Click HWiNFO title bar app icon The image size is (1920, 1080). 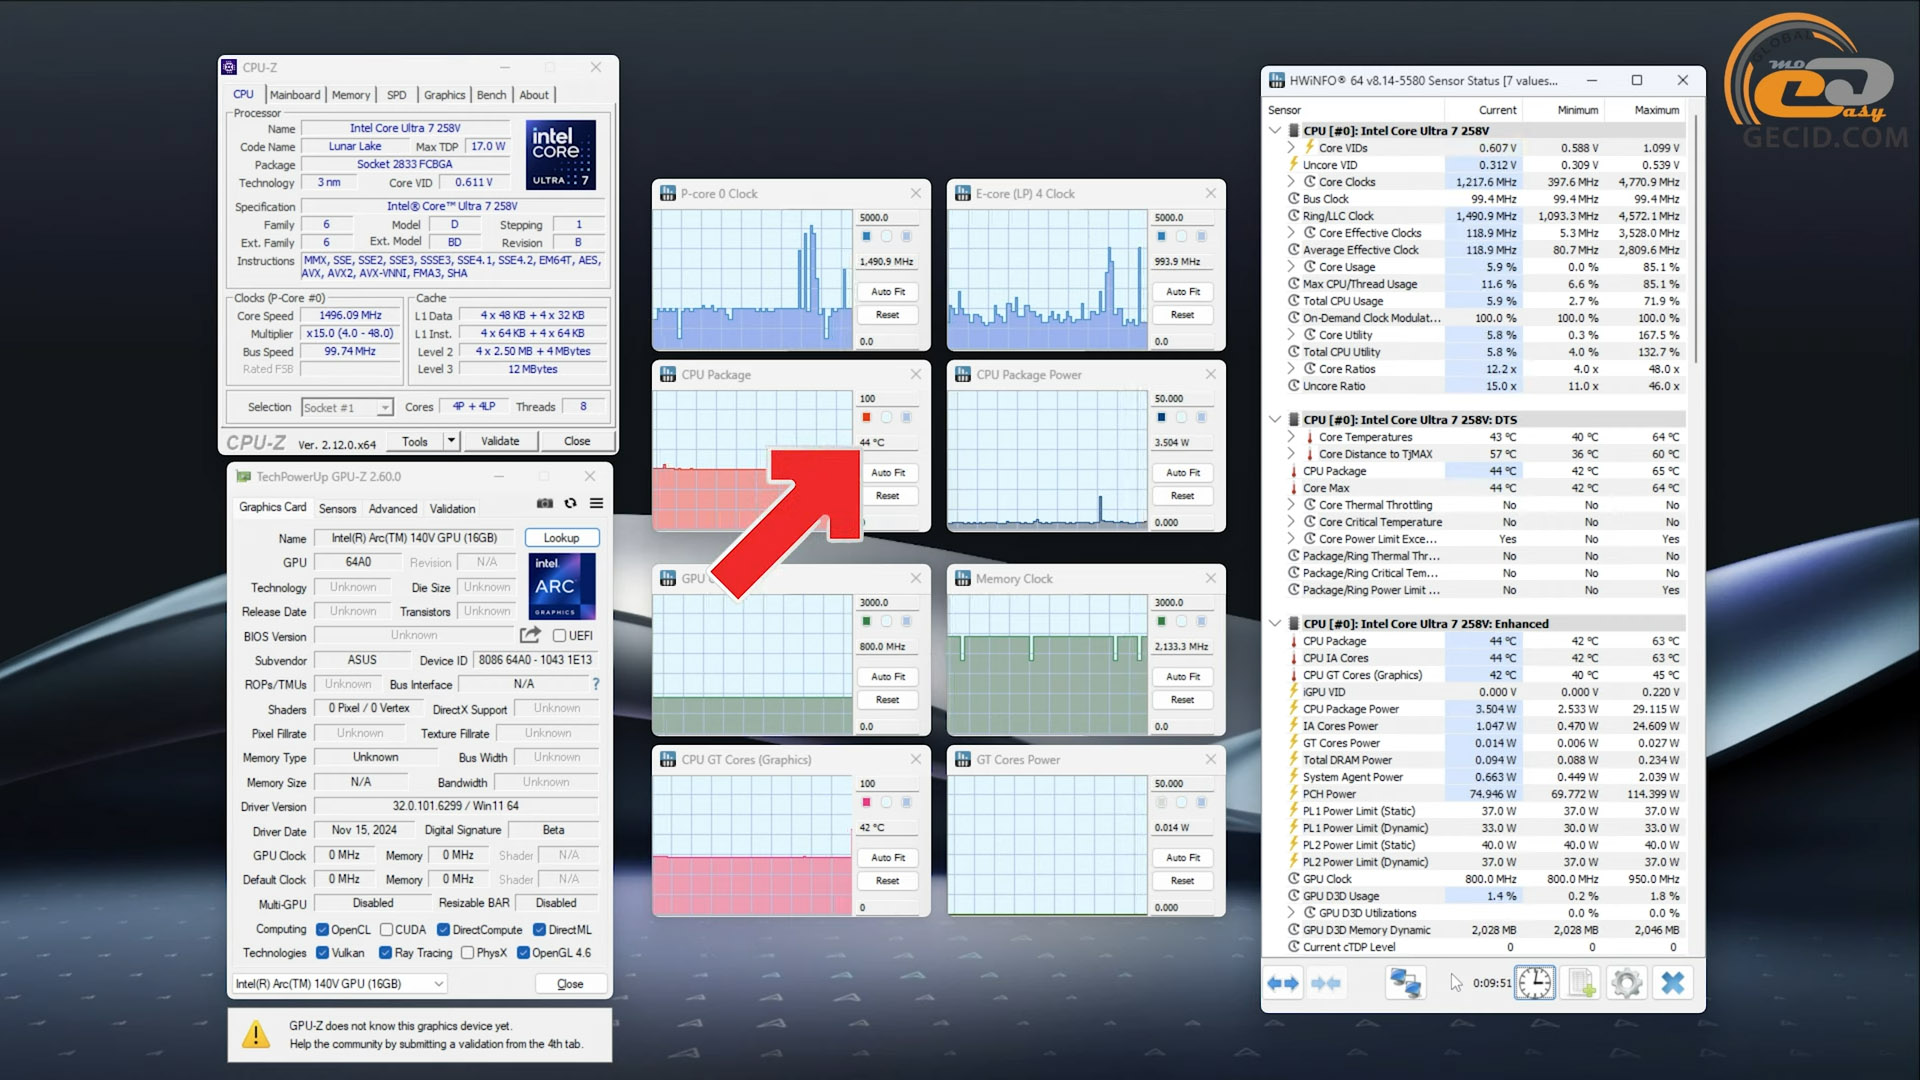click(1277, 80)
